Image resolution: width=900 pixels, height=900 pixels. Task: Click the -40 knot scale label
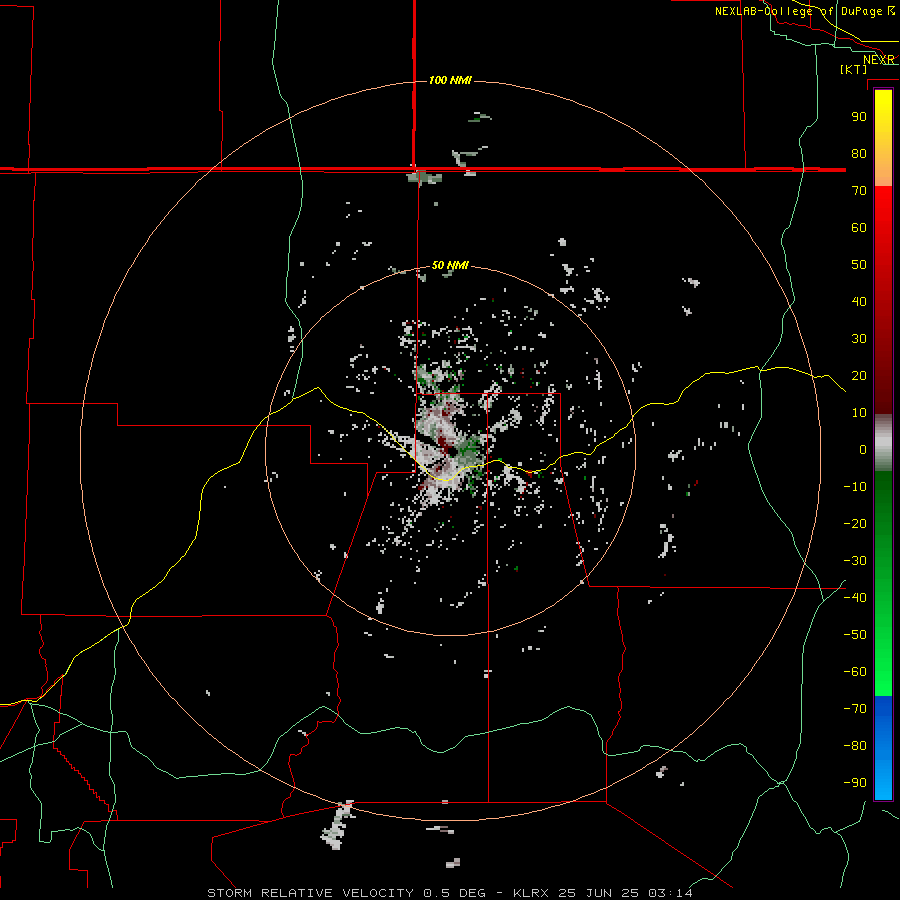pyautogui.click(x=855, y=598)
